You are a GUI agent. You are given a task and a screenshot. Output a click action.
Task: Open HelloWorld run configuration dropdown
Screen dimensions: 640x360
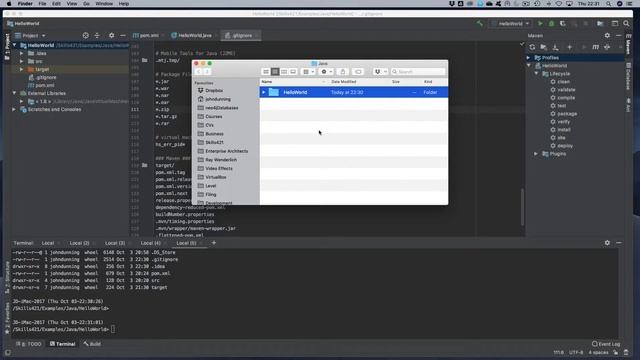coord(511,24)
